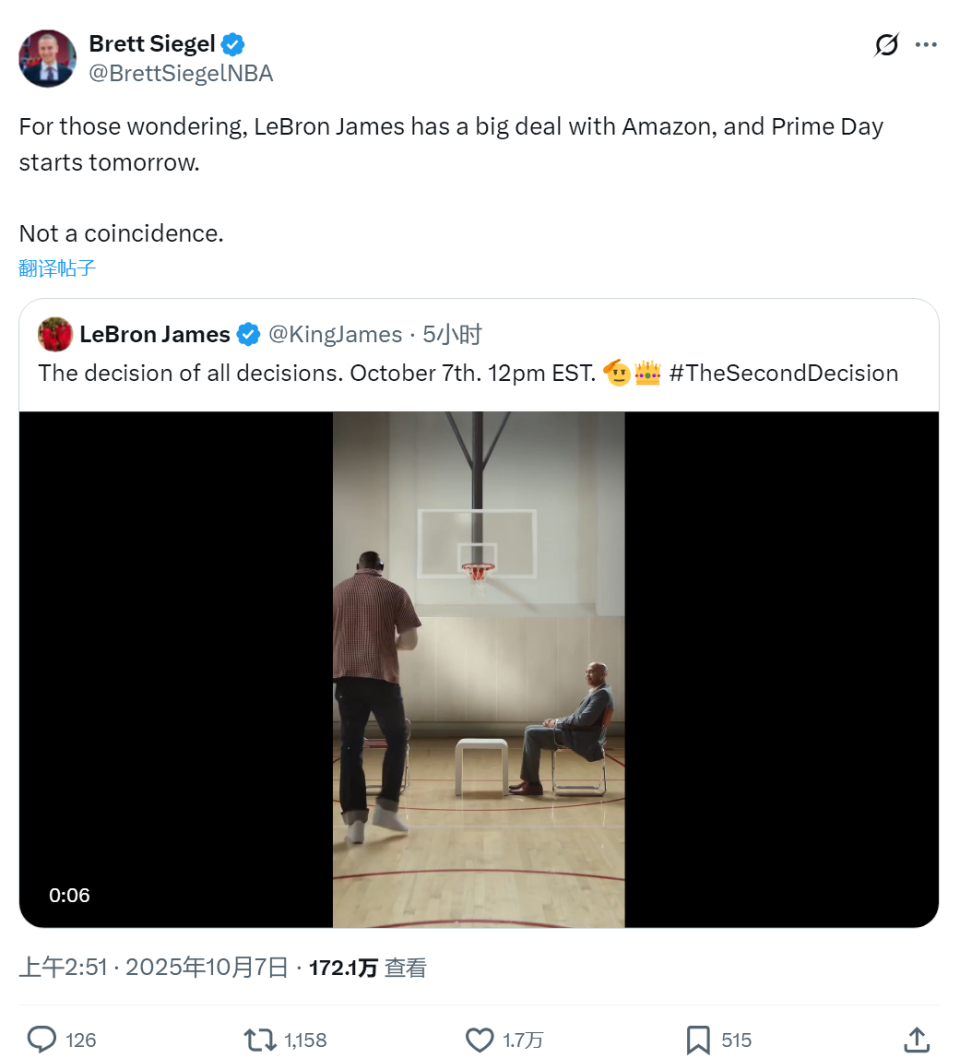Click the repost icon
The height and width of the screenshot is (1058, 960).
pyautogui.click(x=261, y=1039)
